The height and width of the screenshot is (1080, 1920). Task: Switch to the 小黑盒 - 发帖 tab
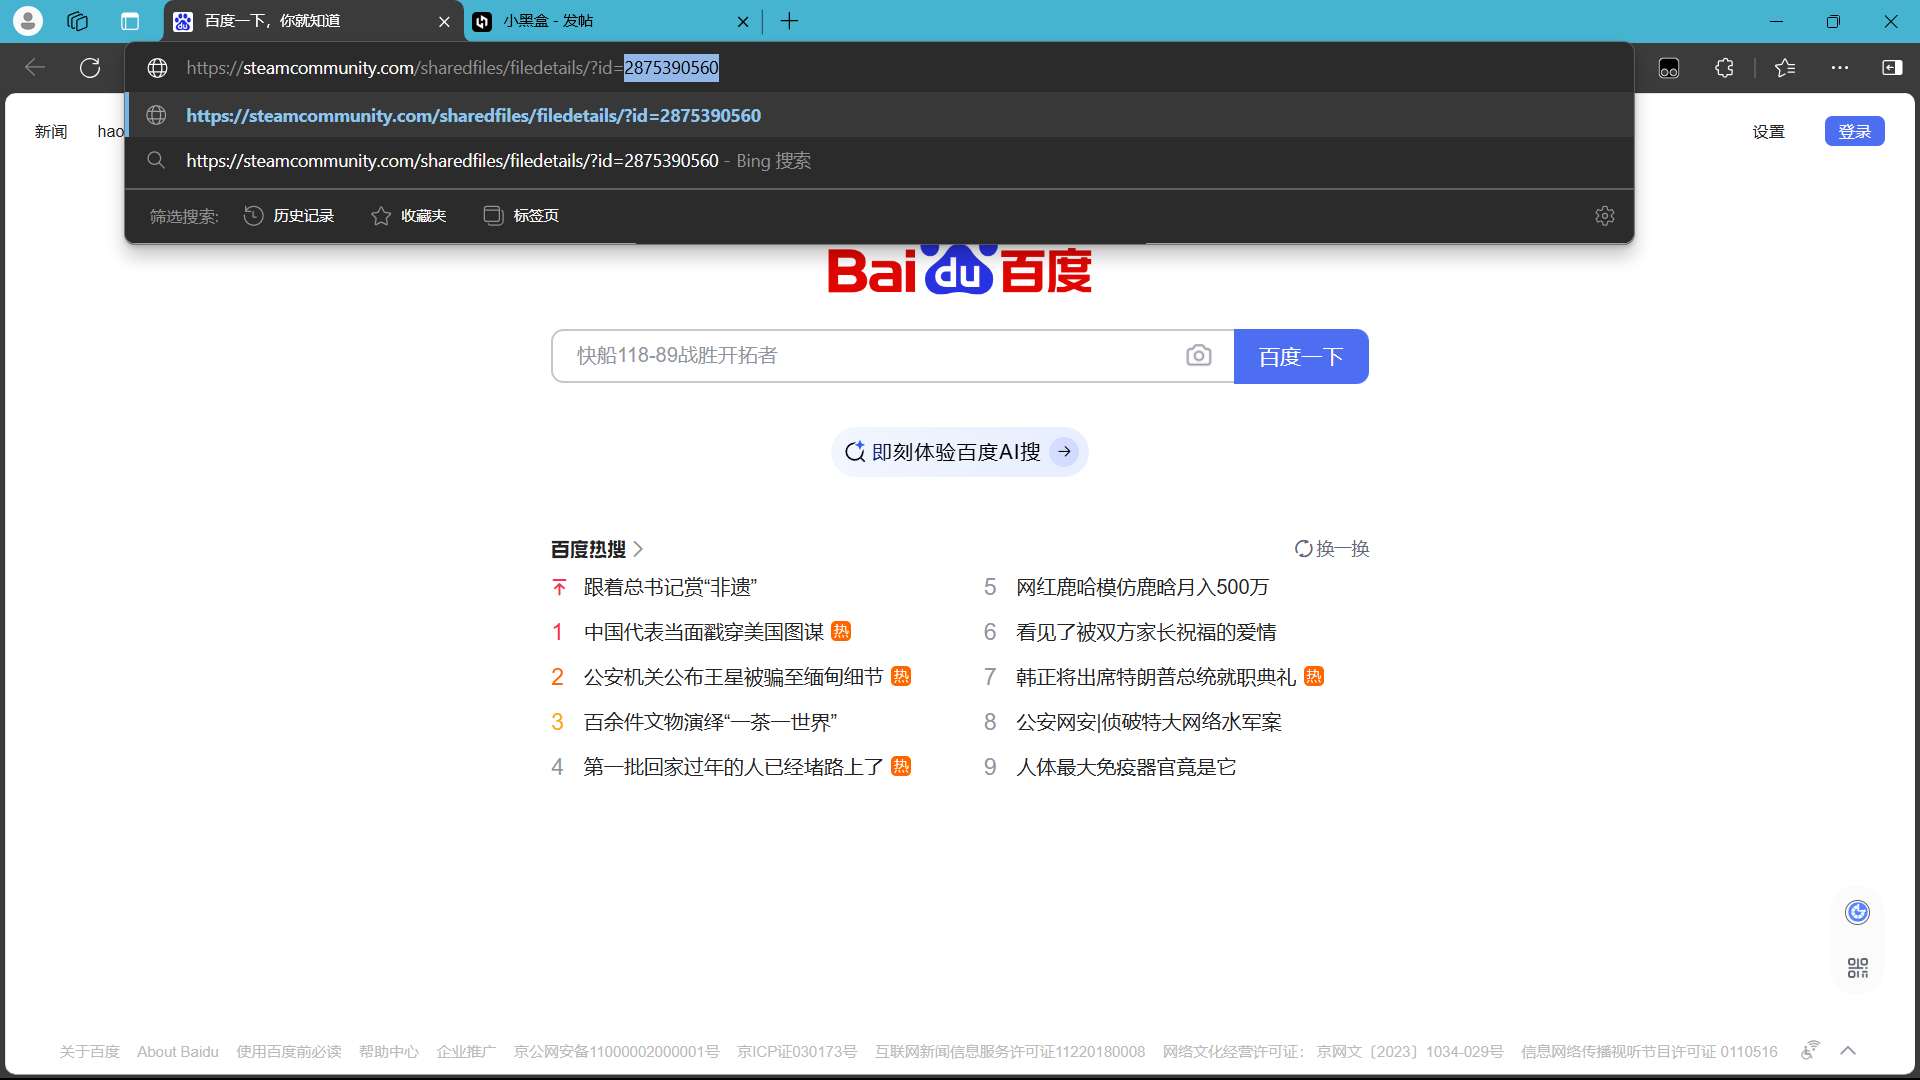point(613,21)
